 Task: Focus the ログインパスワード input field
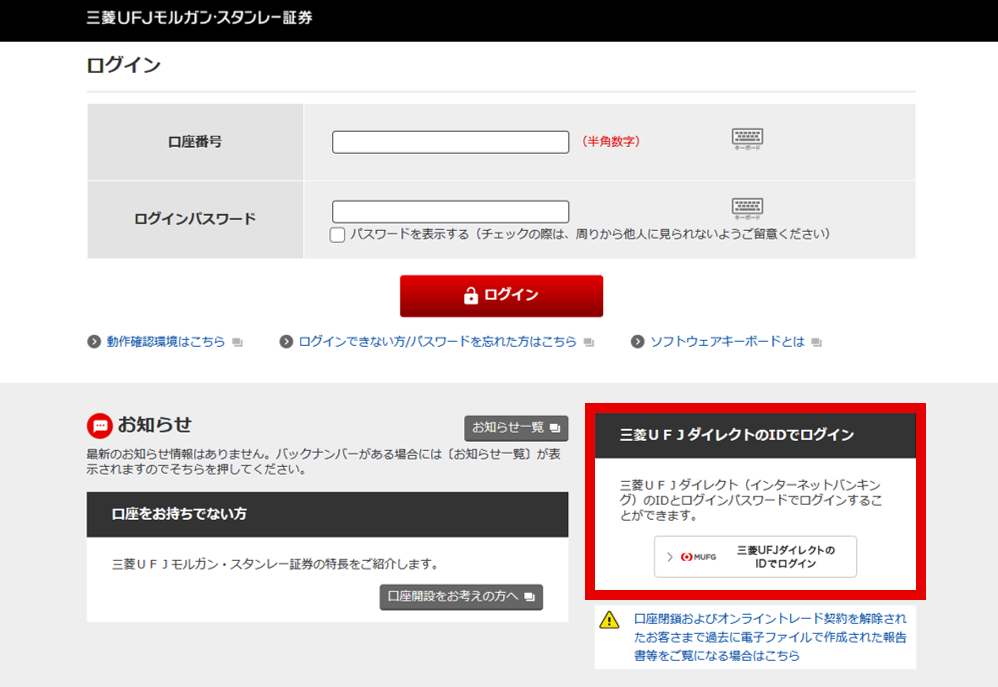[x=451, y=211]
